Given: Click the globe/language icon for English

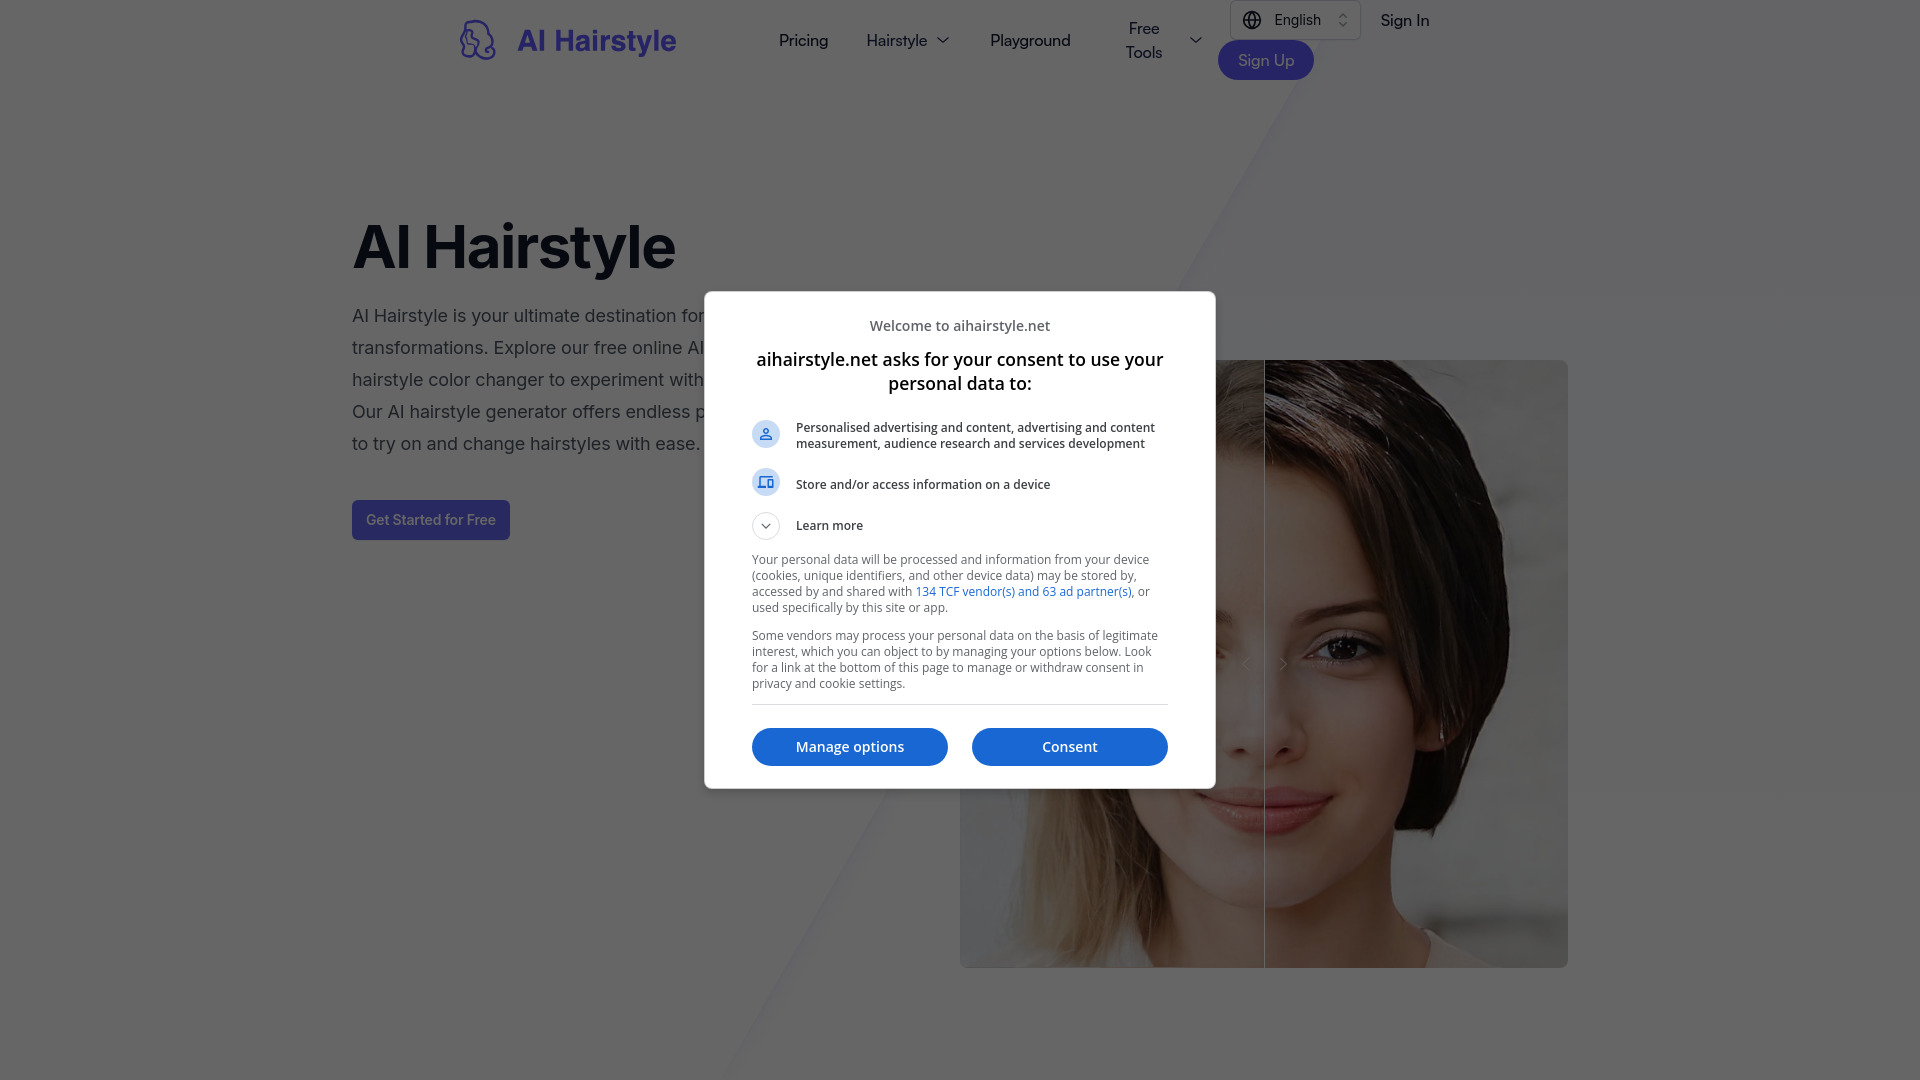Looking at the screenshot, I should click(x=1251, y=20).
